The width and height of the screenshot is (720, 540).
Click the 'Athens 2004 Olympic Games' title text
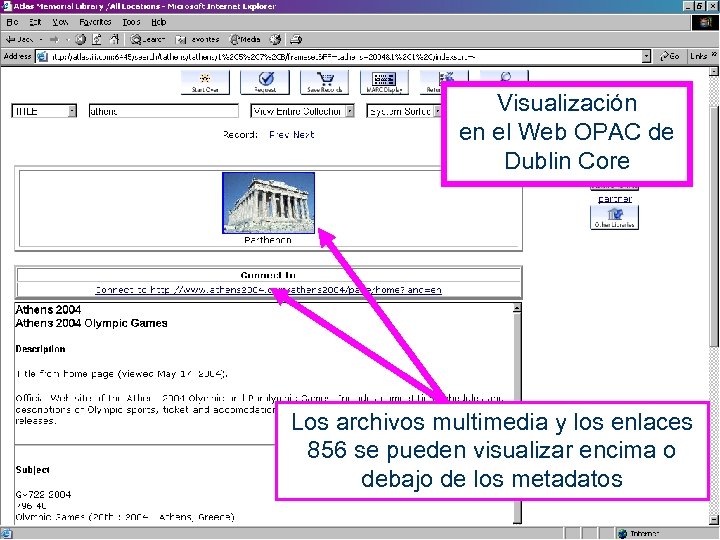pos(91,323)
